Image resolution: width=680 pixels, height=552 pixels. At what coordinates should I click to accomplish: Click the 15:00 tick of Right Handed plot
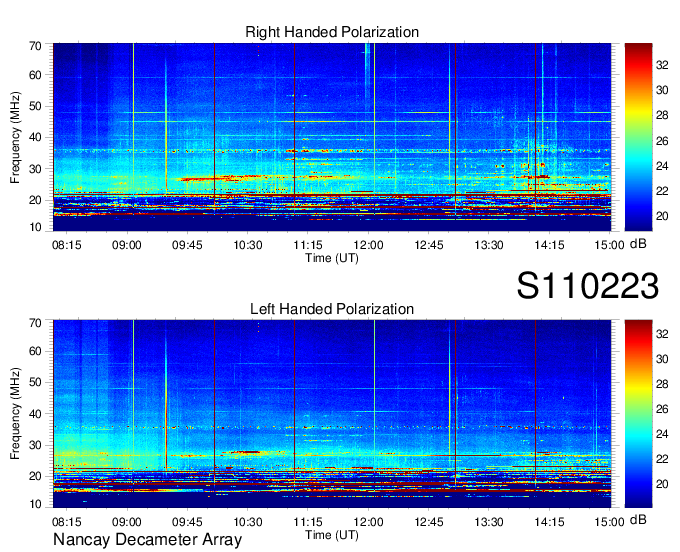[609, 245]
